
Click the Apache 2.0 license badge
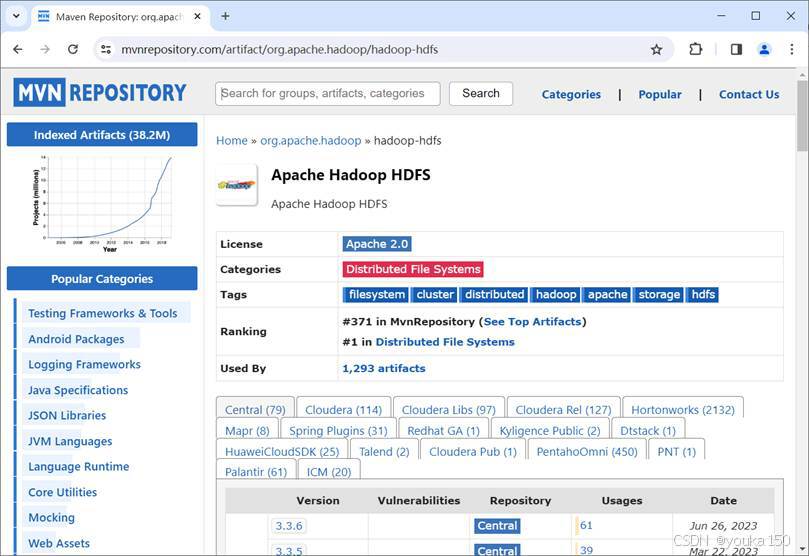[x=377, y=244]
